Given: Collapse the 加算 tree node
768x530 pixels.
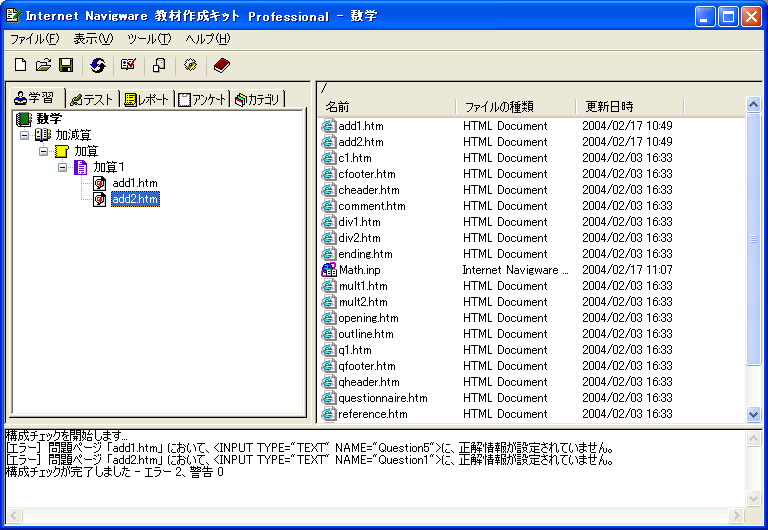Looking at the screenshot, I should click(44, 151).
